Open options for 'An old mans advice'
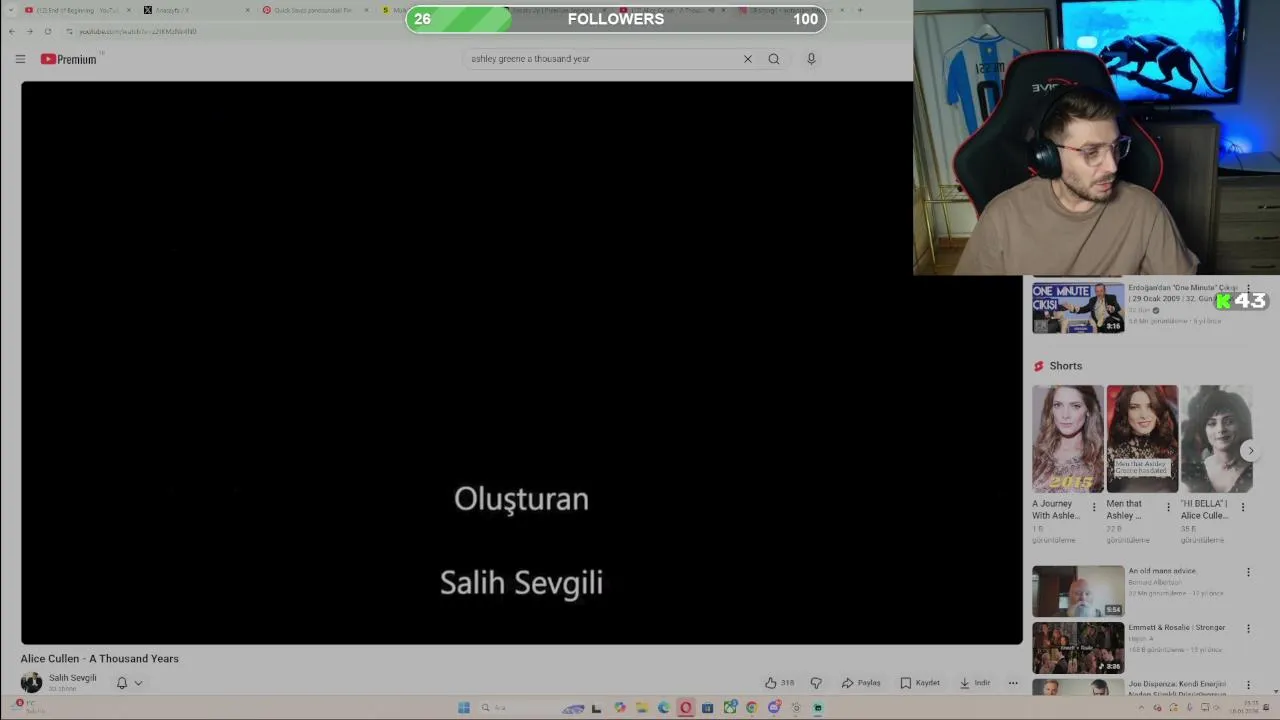This screenshot has height=720, width=1280. click(1248, 572)
